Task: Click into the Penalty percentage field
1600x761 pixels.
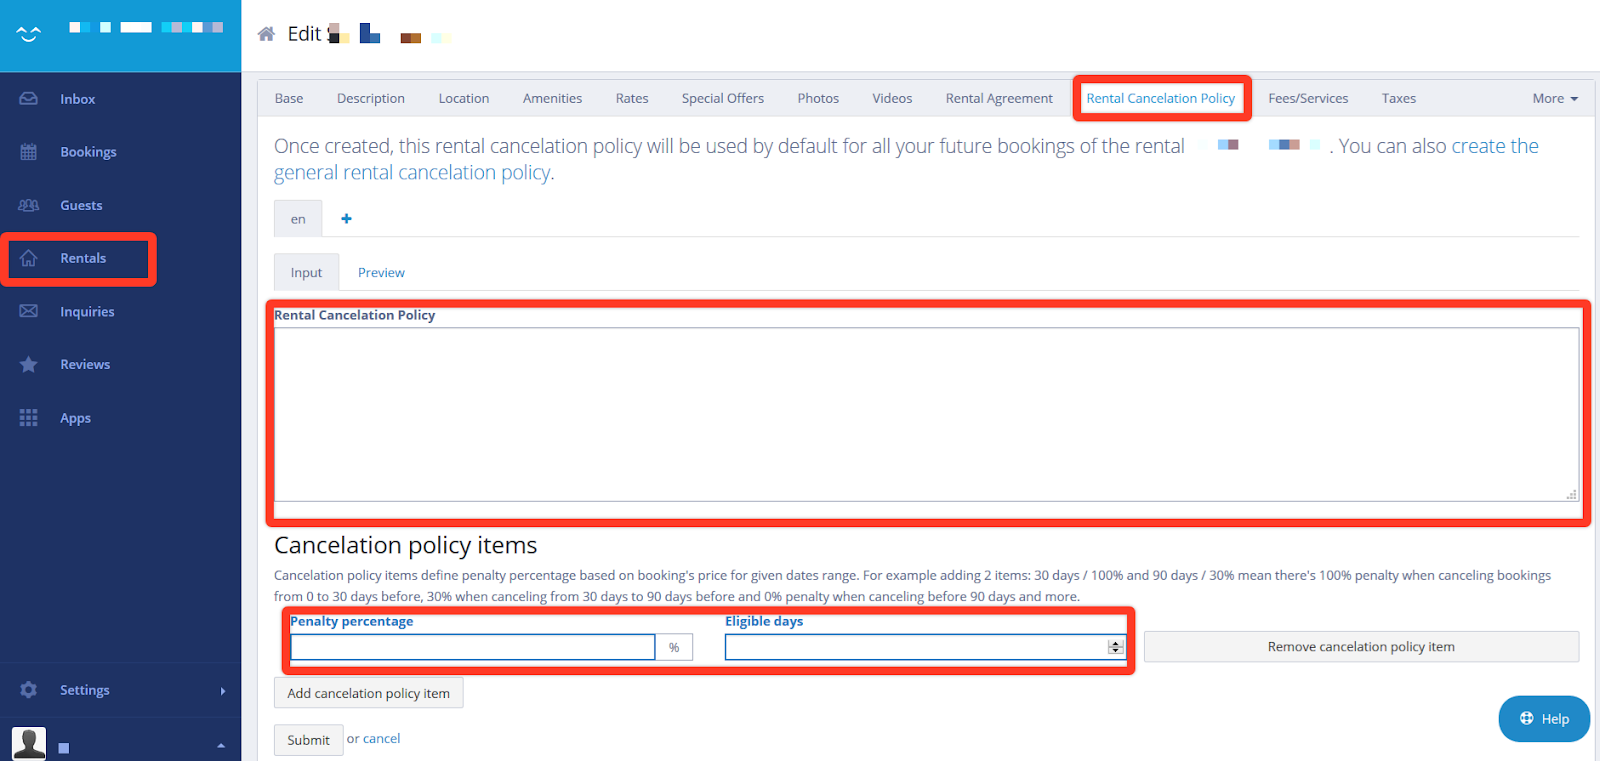Action: [472, 647]
